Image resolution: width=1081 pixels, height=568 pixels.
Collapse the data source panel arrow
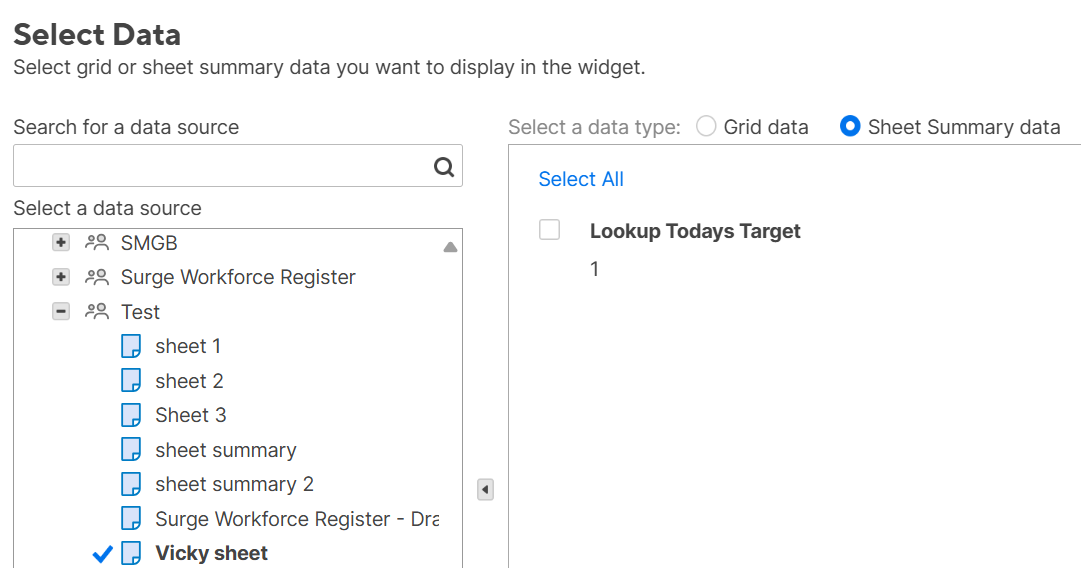485,490
